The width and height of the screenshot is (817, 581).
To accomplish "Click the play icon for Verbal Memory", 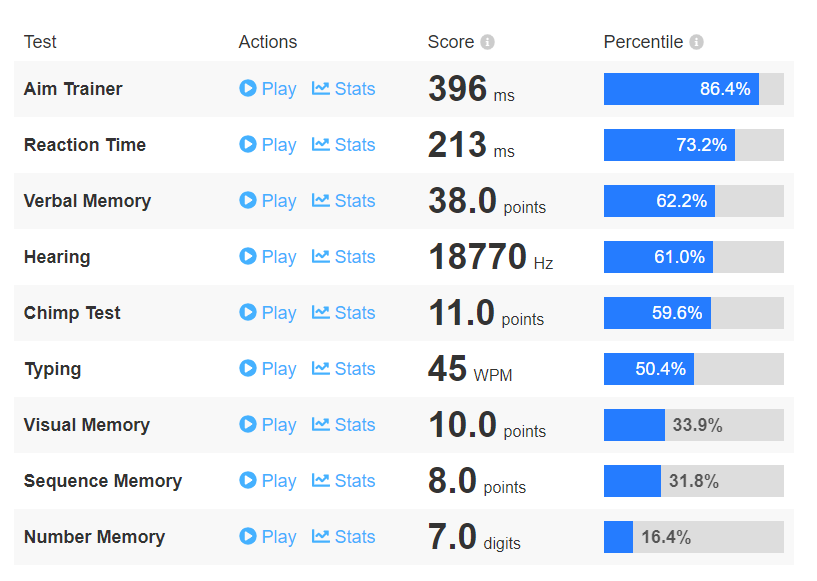I will (x=248, y=200).
